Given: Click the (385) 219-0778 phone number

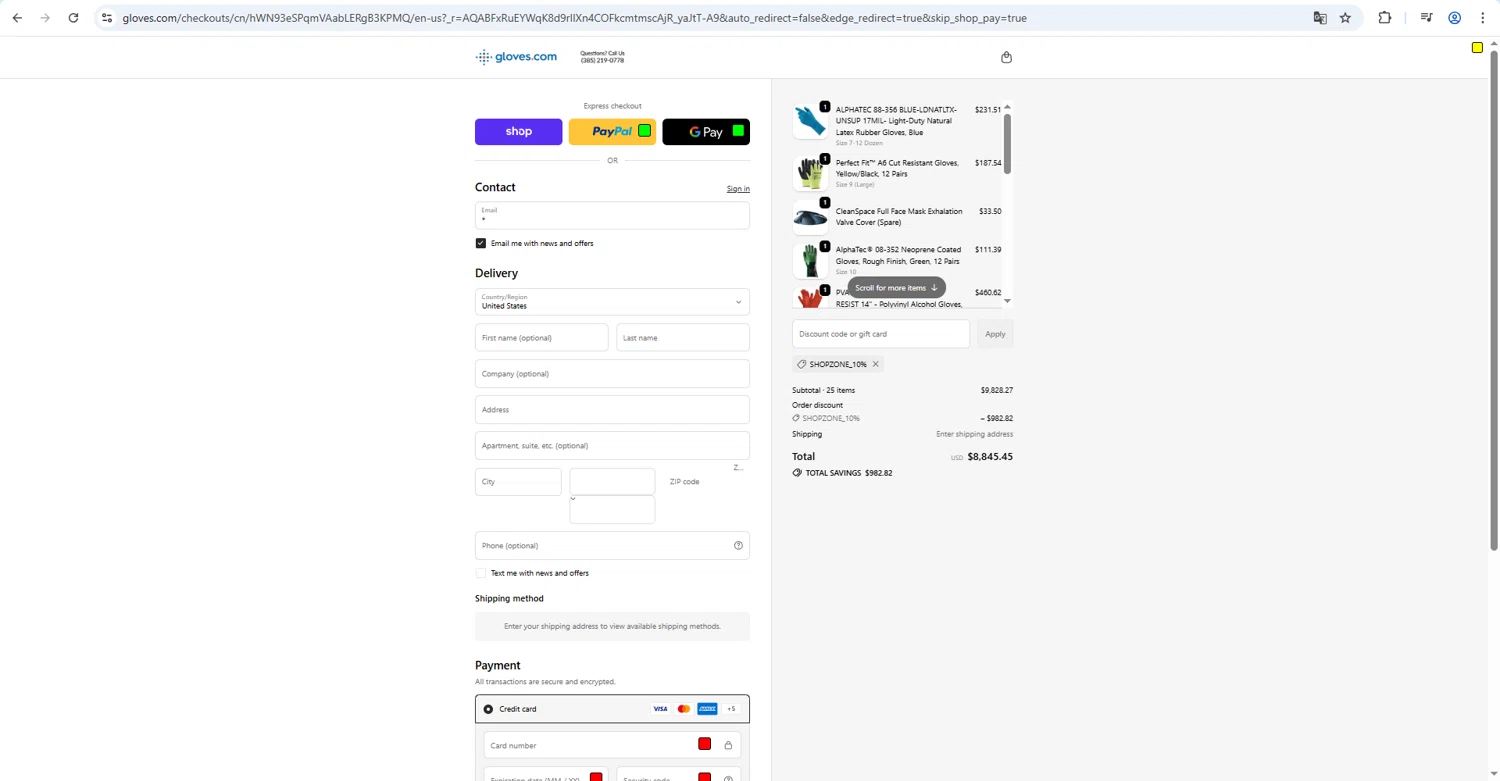Looking at the screenshot, I should point(602,61).
